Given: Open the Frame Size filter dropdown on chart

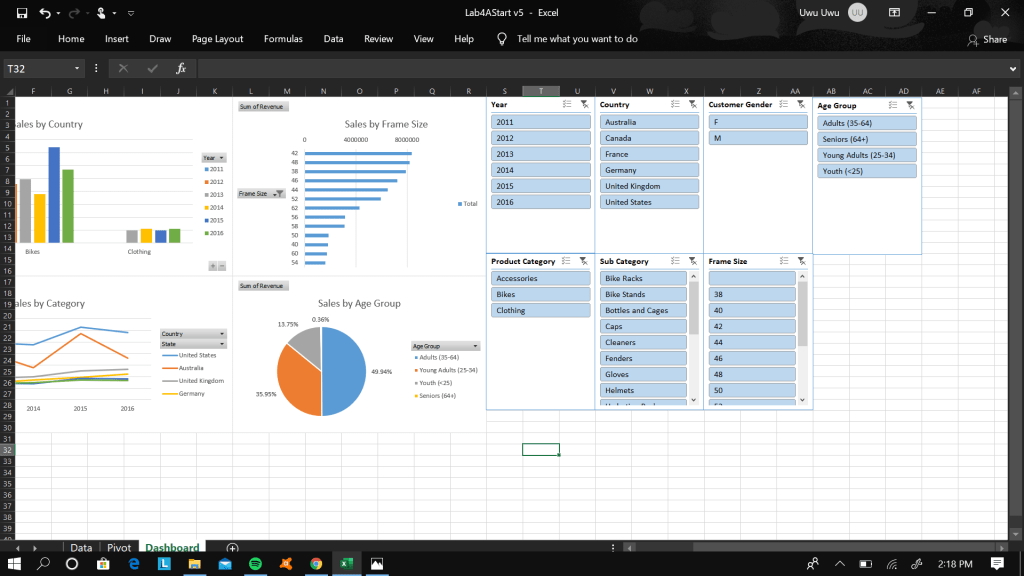Looking at the screenshot, I should [x=277, y=193].
